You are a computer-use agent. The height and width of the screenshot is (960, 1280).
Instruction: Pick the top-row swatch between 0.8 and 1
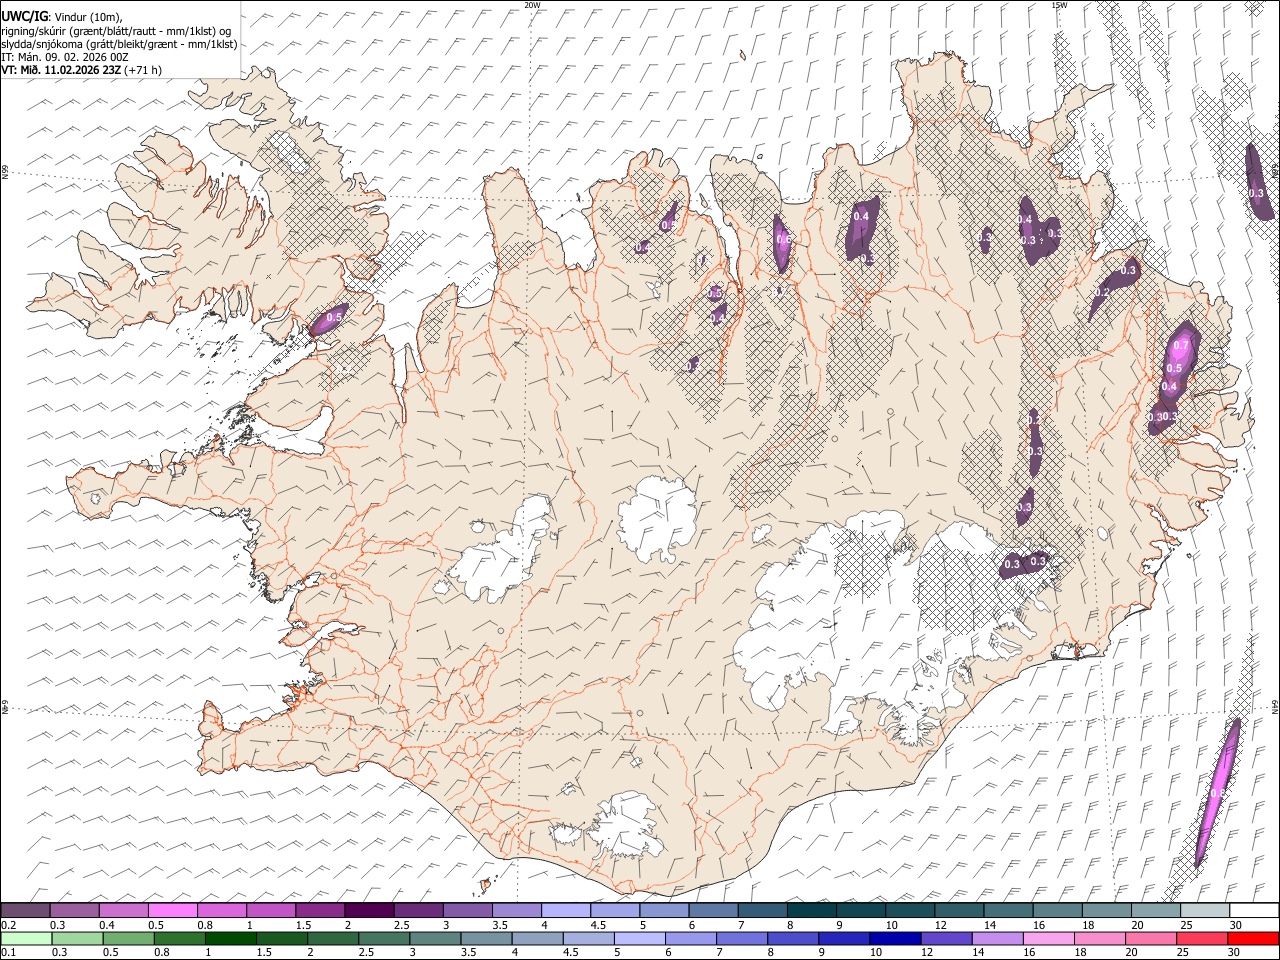coord(222,911)
